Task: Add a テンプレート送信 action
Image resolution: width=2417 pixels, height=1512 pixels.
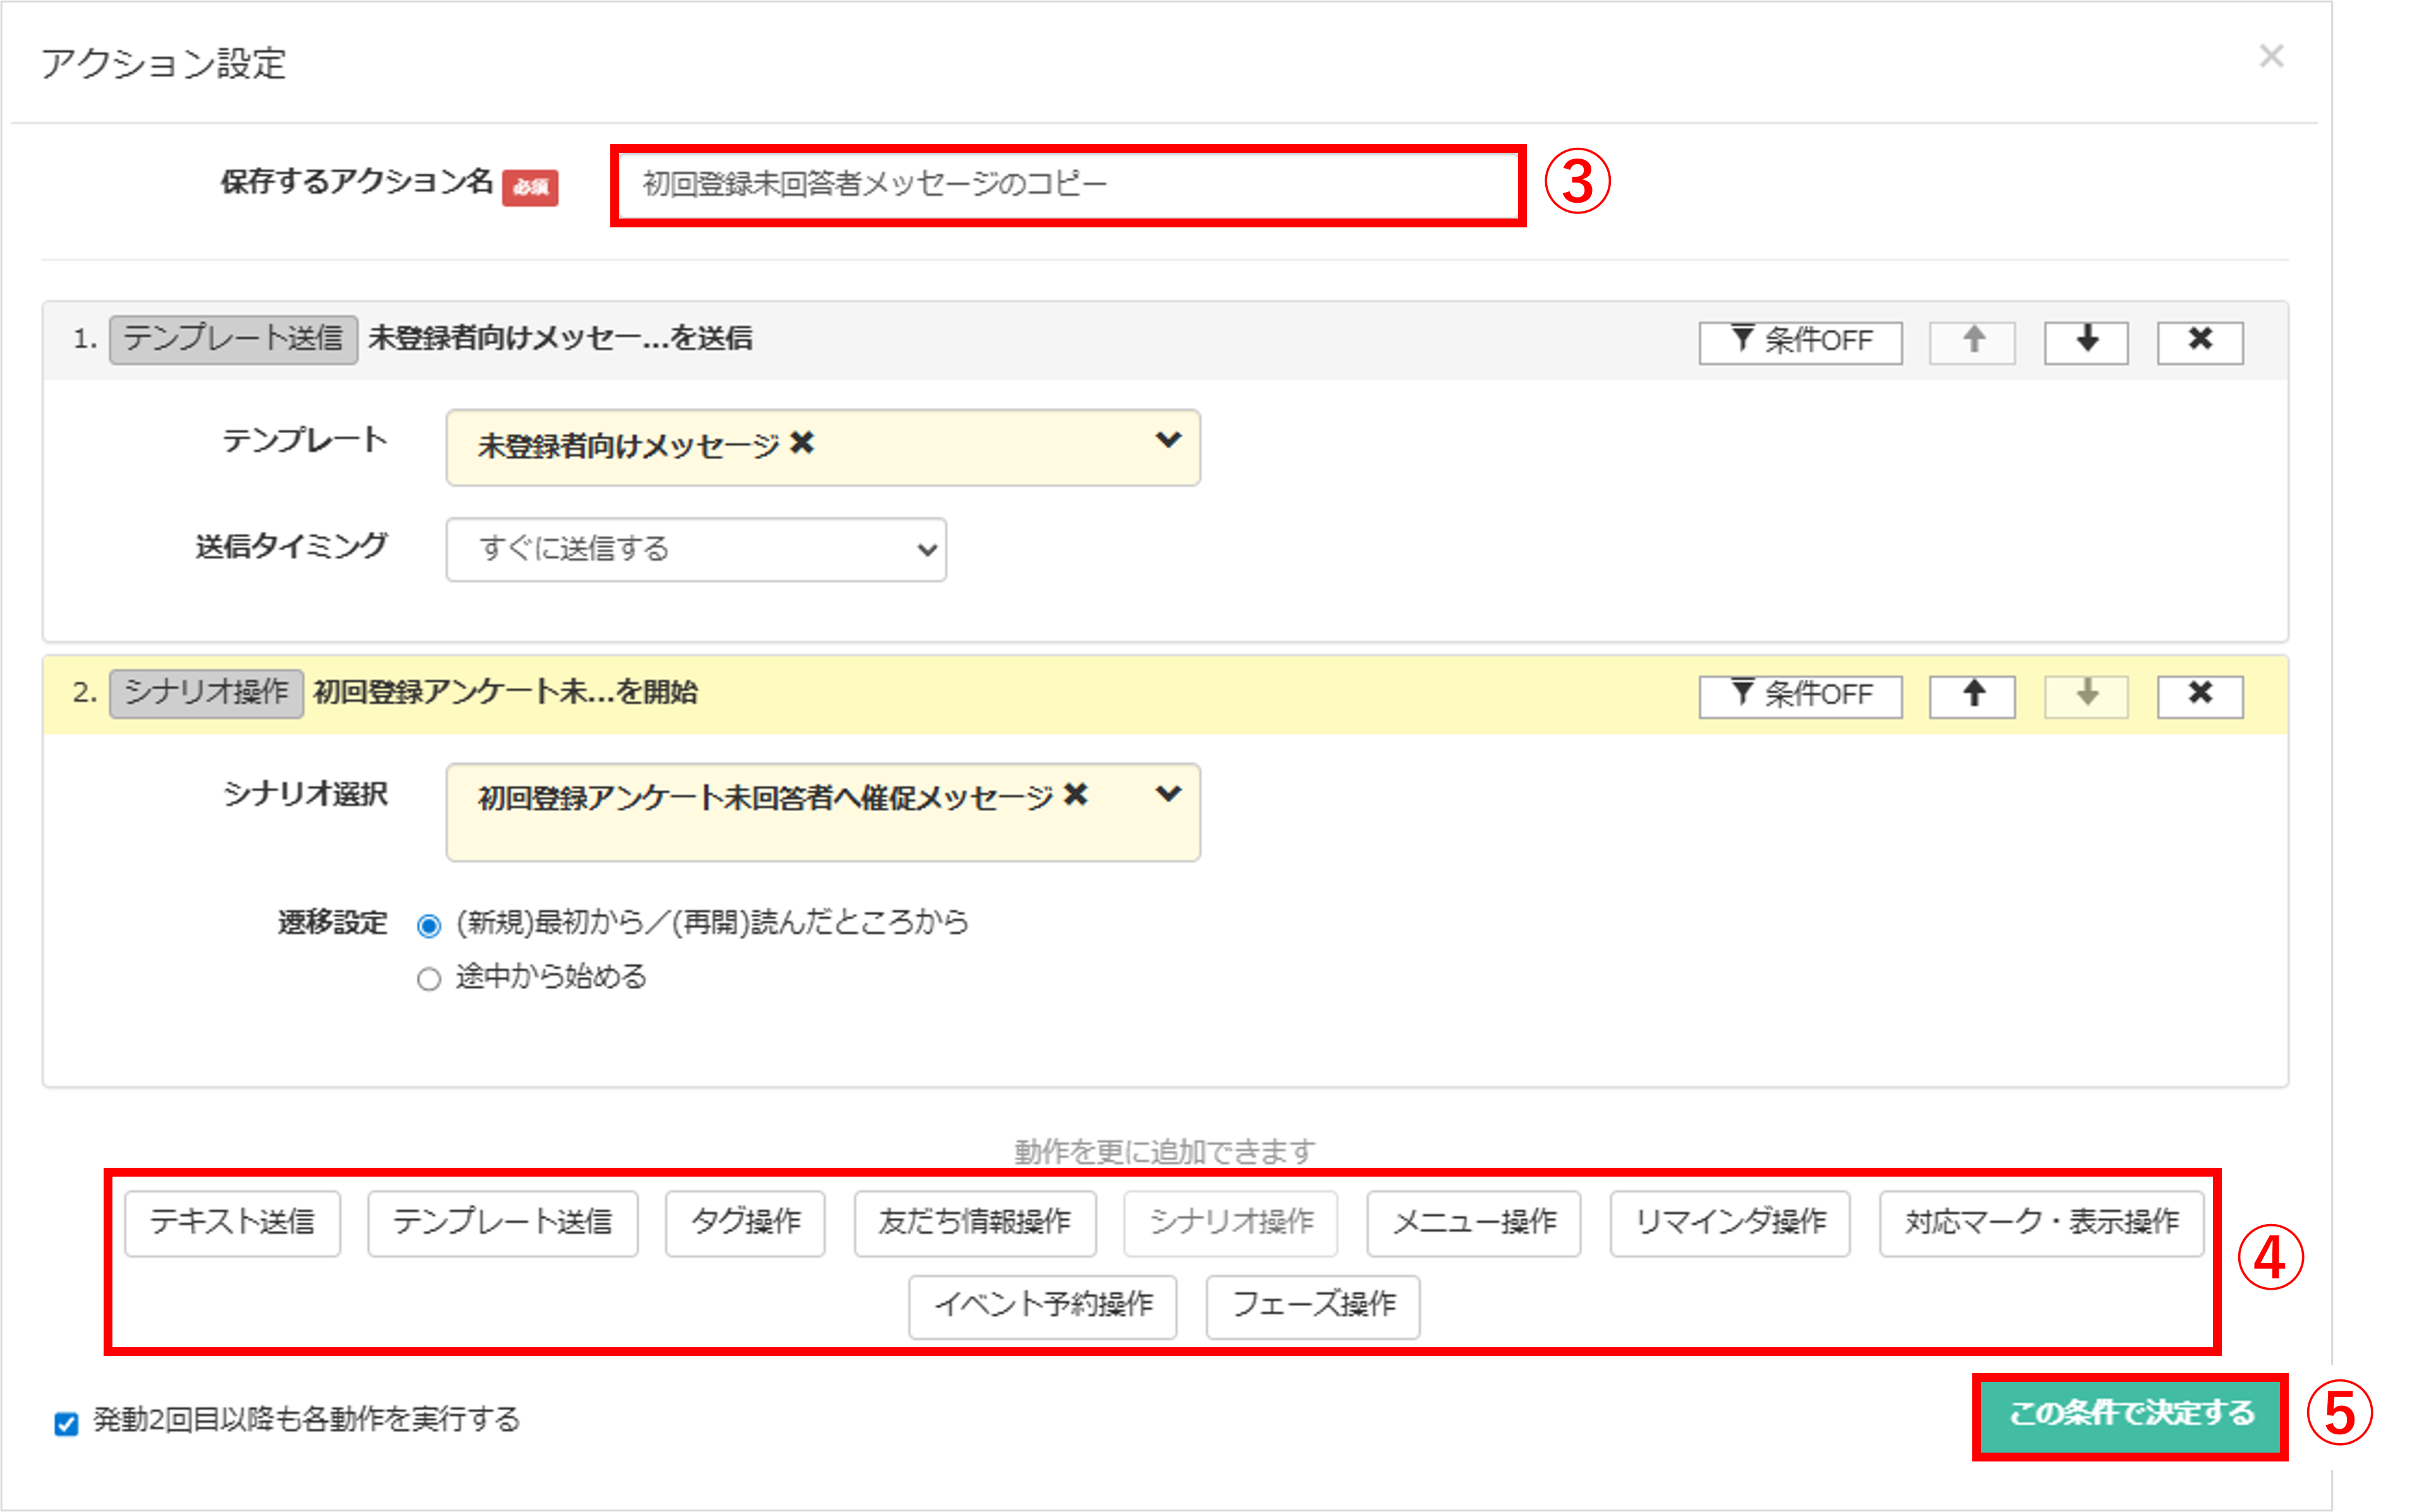Action: pos(502,1223)
